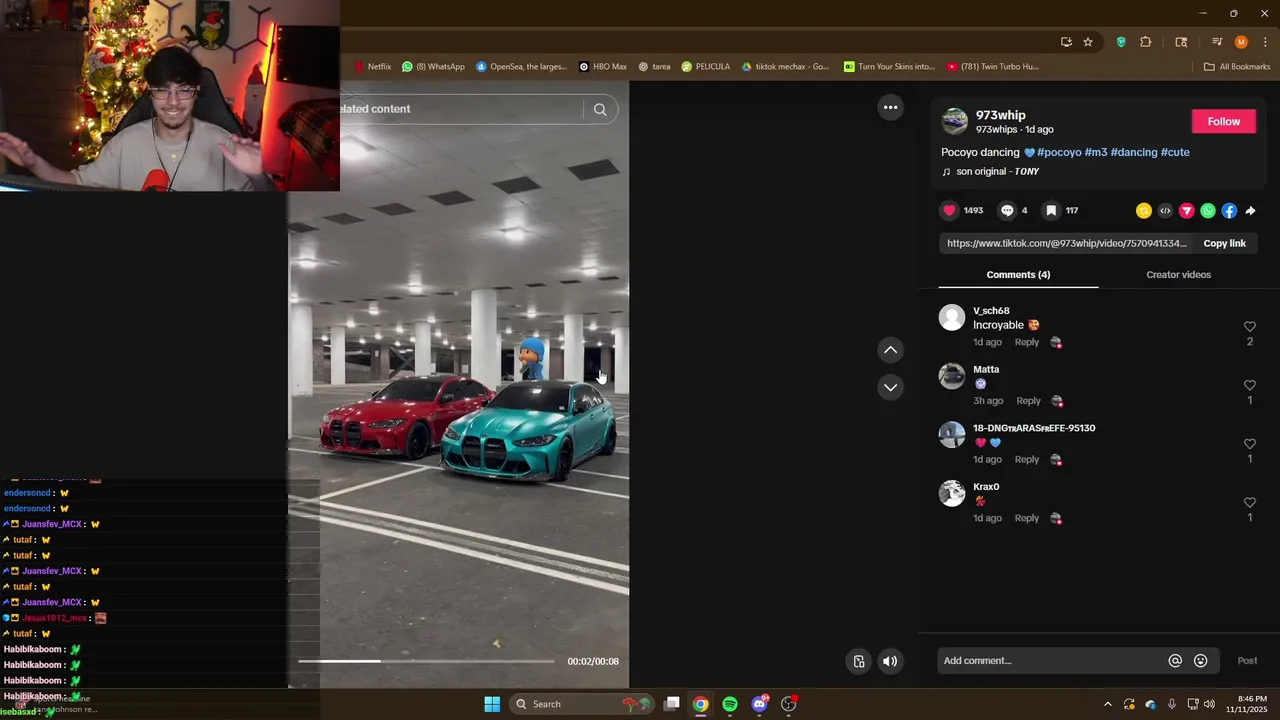Share to WhatsApp icon
This screenshot has height=720, width=1280.
point(1208,211)
